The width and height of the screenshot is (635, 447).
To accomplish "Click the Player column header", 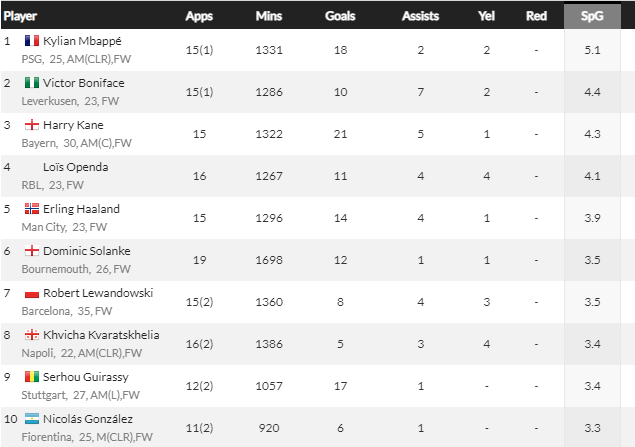I will click(20, 16).
